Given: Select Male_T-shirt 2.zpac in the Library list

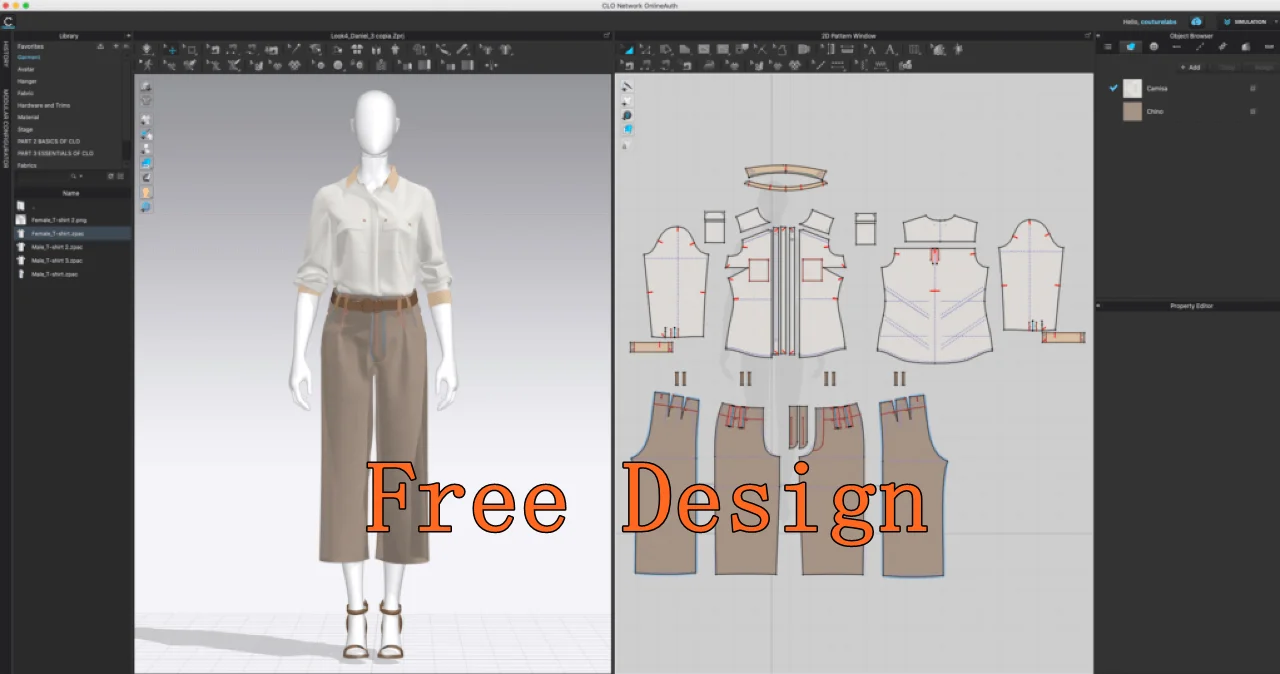Looking at the screenshot, I should pos(56,246).
